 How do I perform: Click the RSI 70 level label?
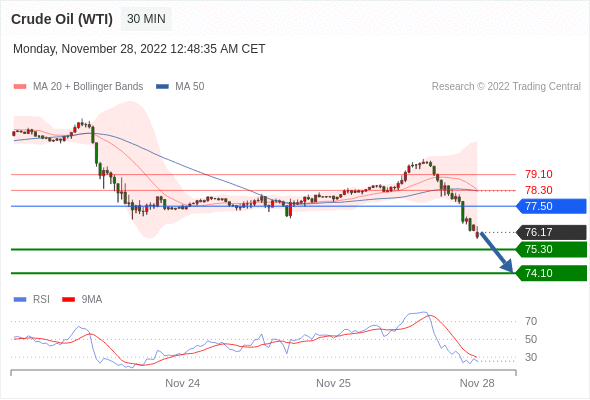(x=531, y=321)
